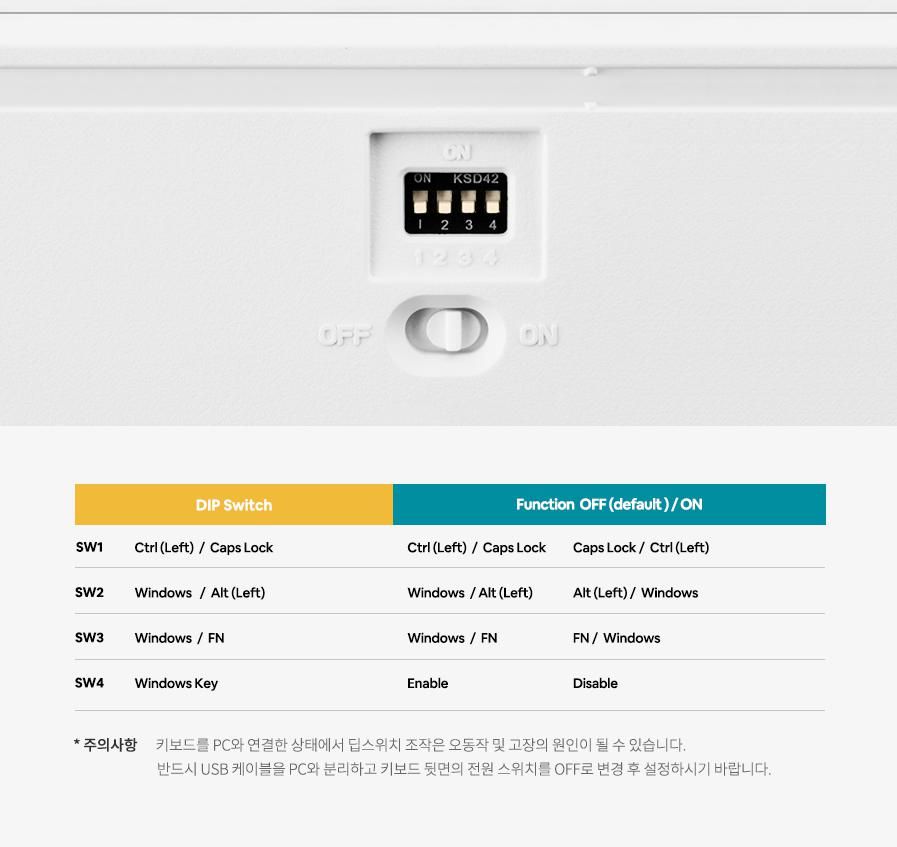This screenshot has height=847, width=897.
Task: Click the Caps Lock / Ctrl (Left) ON value
Action: tap(640, 547)
